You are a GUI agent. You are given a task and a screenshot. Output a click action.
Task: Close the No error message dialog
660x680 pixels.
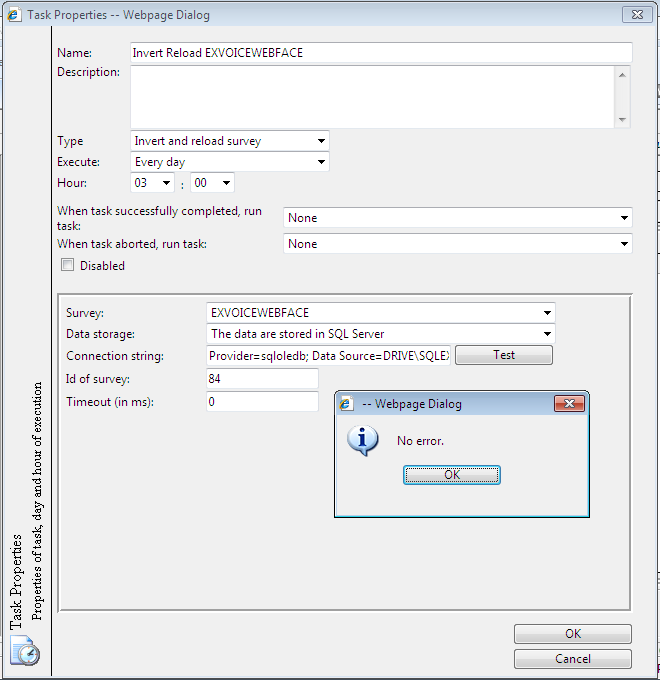[x=570, y=404]
